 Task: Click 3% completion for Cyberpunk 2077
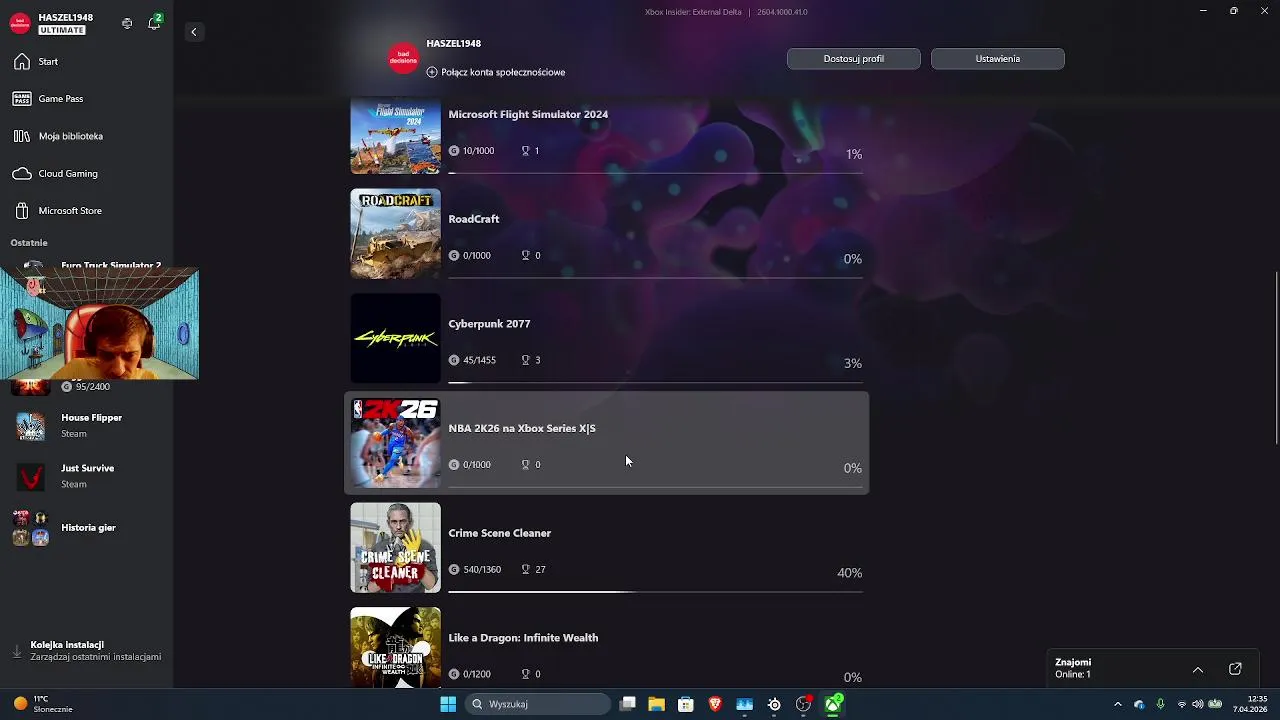[x=852, y=363]
